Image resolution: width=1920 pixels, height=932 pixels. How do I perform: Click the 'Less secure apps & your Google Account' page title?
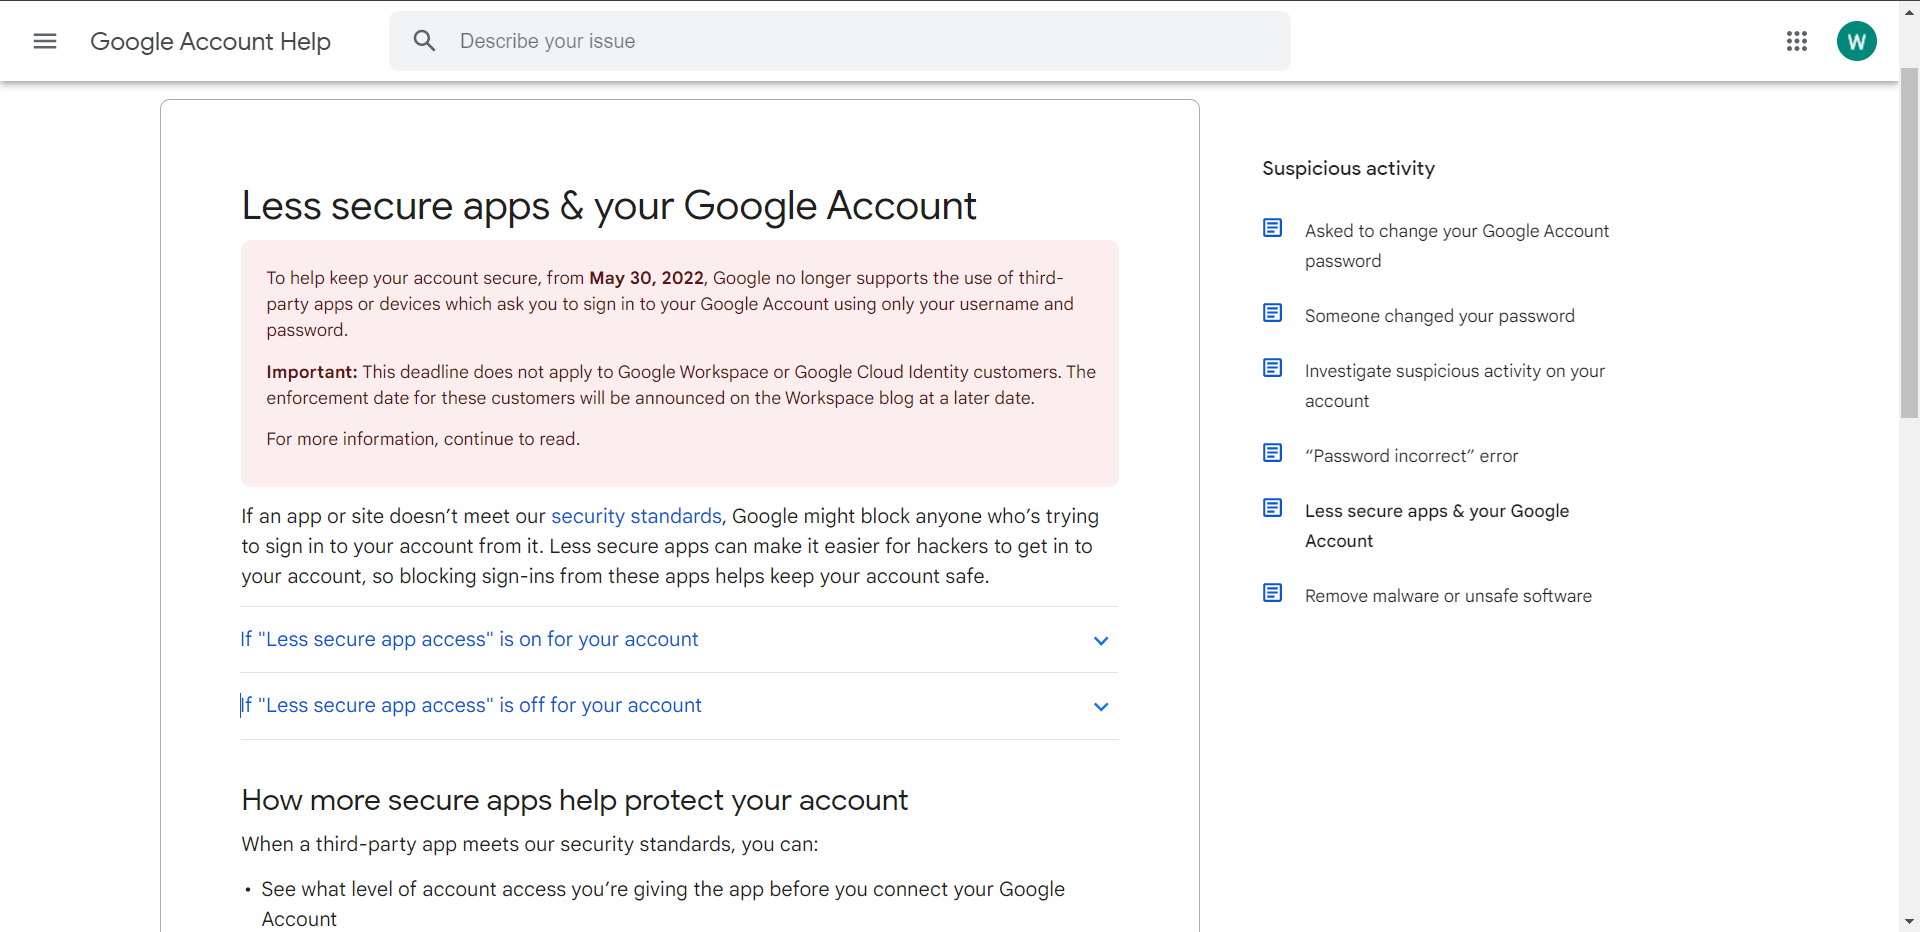point(609,206)
